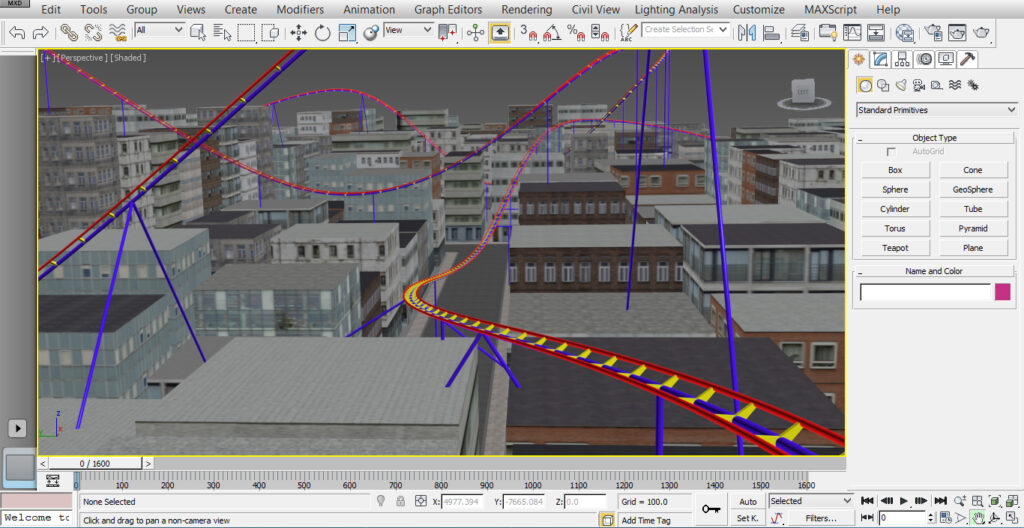Click the Teapot primitive button
Viewport: 1024px width, 528px height.
(x=895, y=248)
